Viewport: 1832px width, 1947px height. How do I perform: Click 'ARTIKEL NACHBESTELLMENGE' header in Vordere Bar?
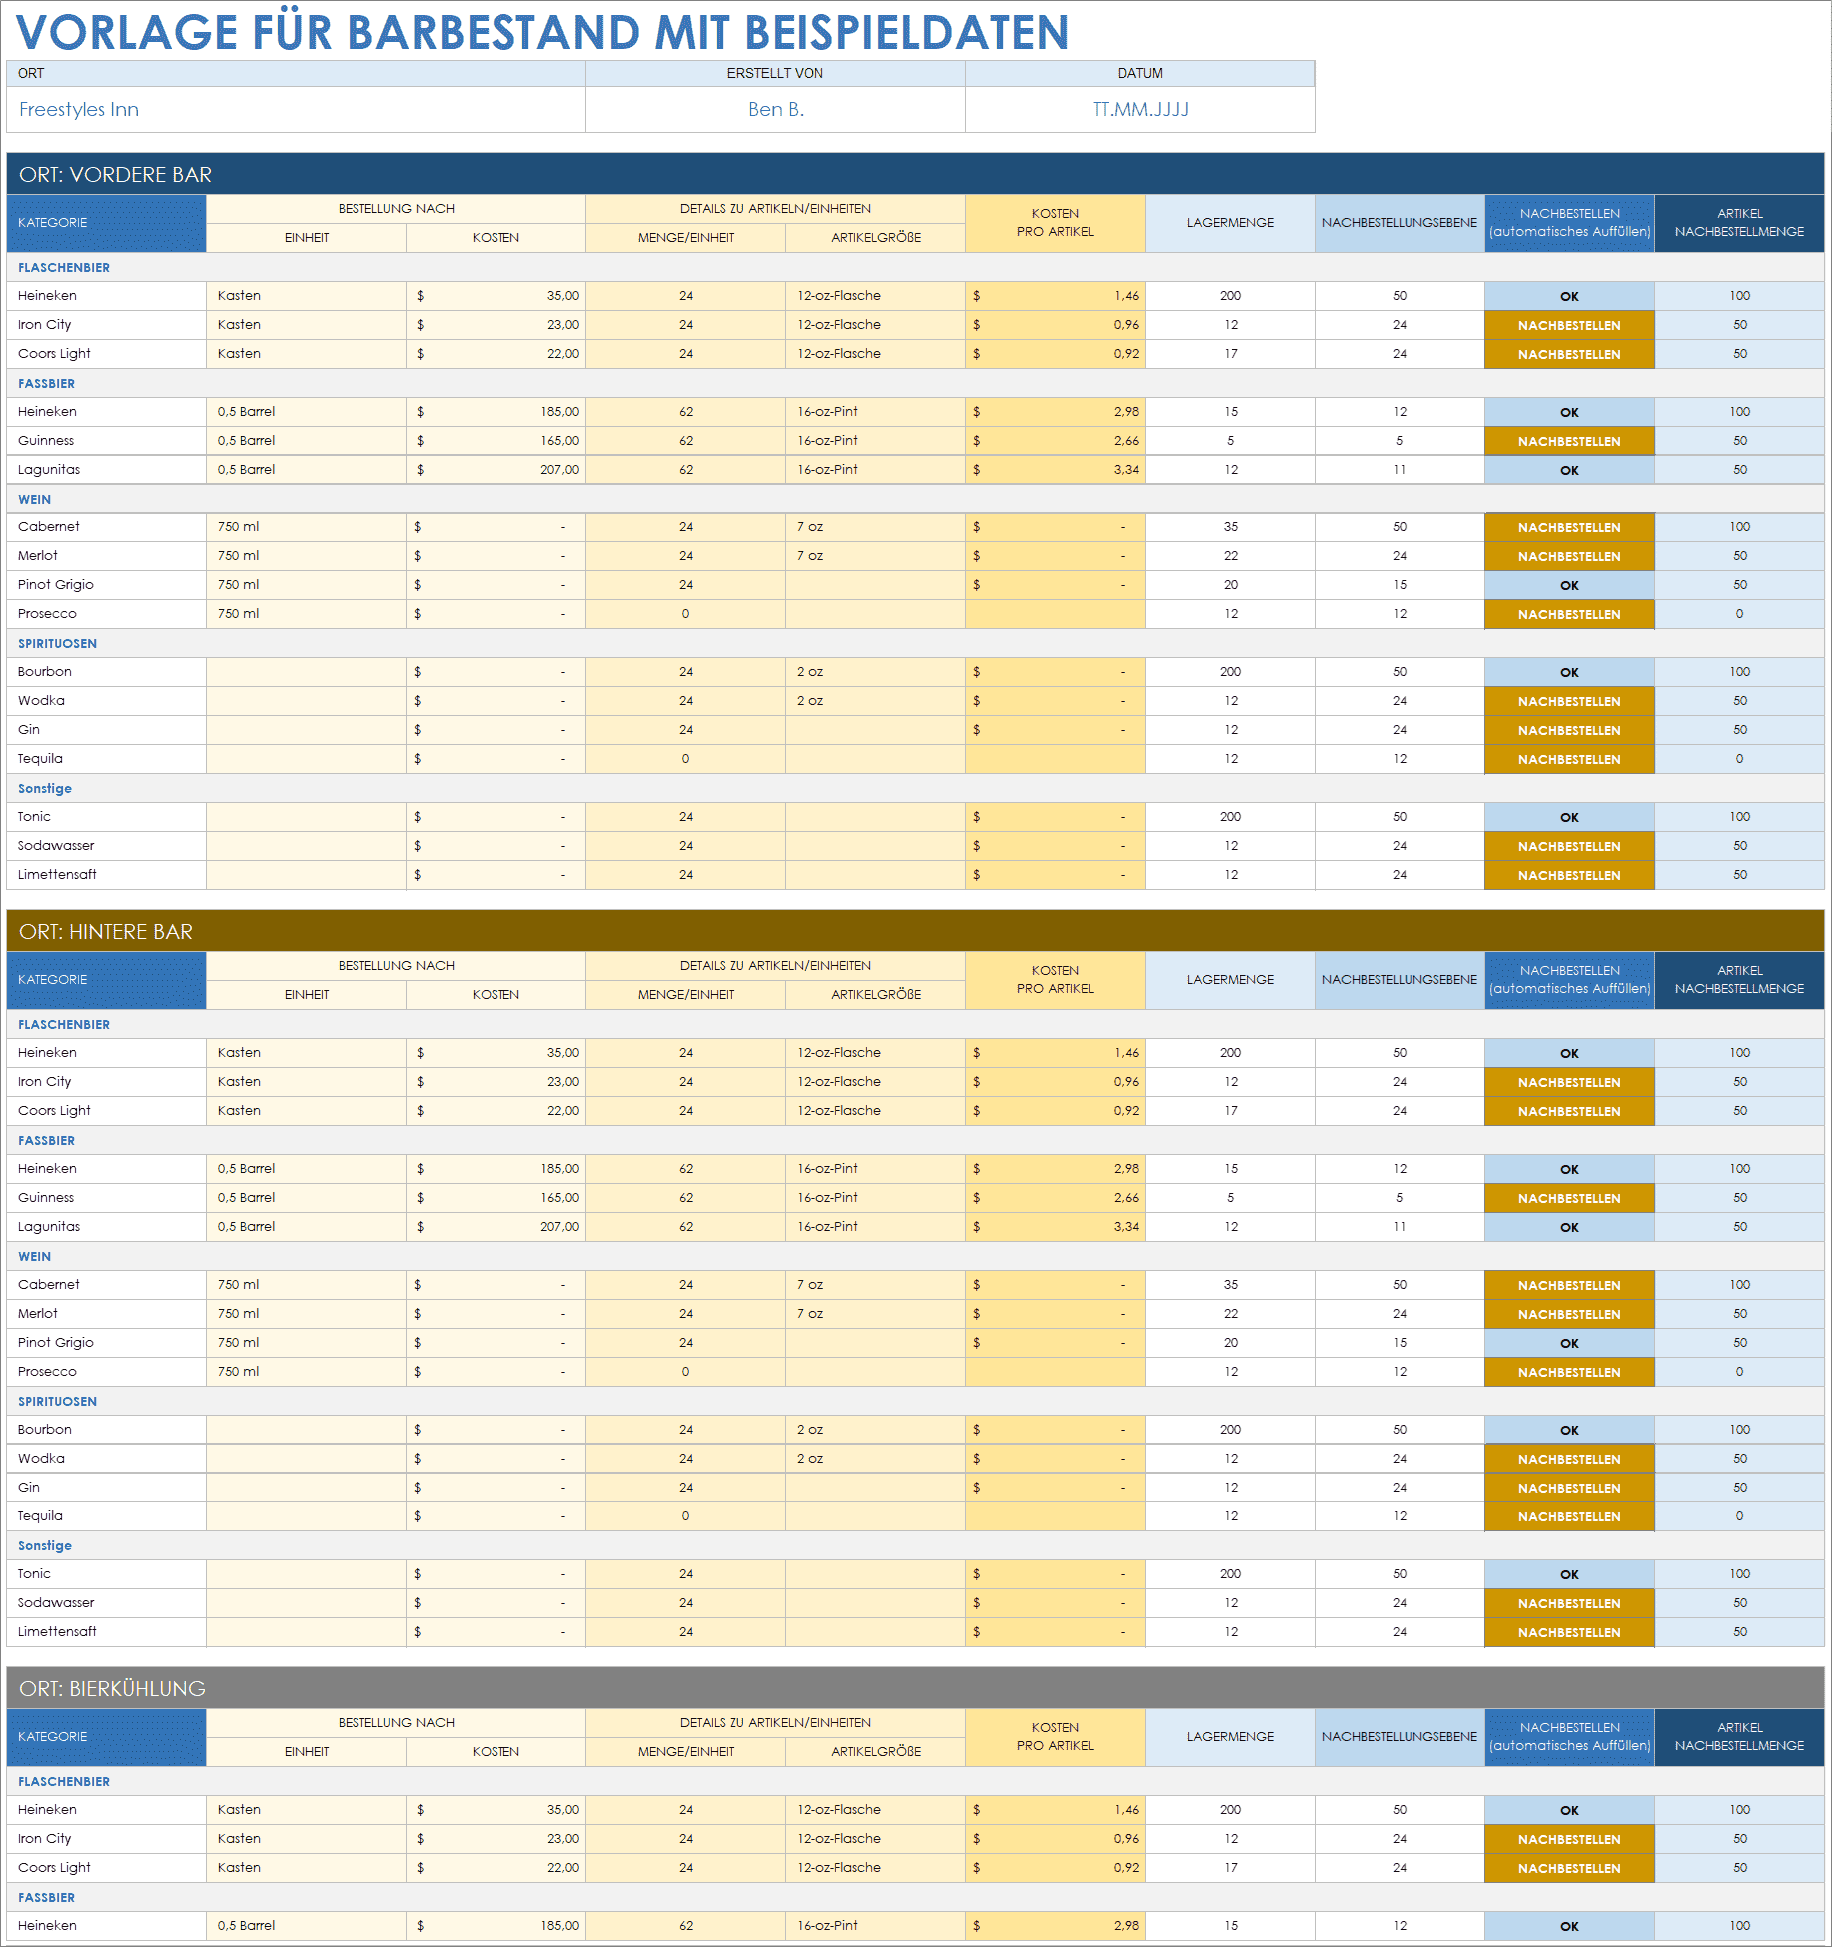(x=1739, y=222)
